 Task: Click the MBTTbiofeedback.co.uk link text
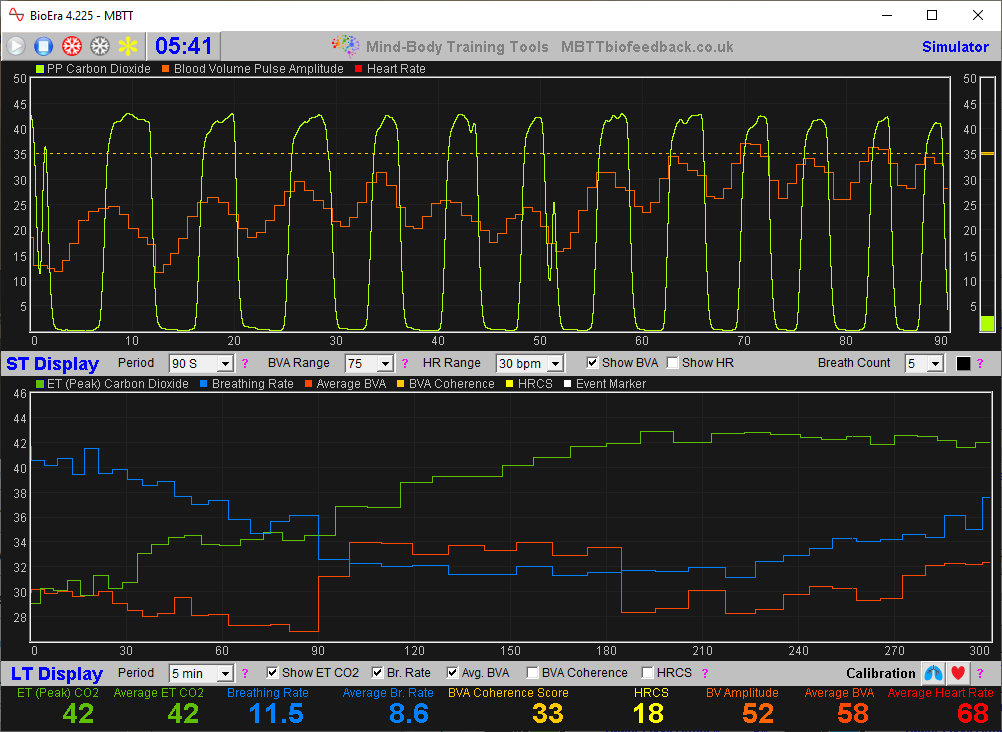(647, 47)
